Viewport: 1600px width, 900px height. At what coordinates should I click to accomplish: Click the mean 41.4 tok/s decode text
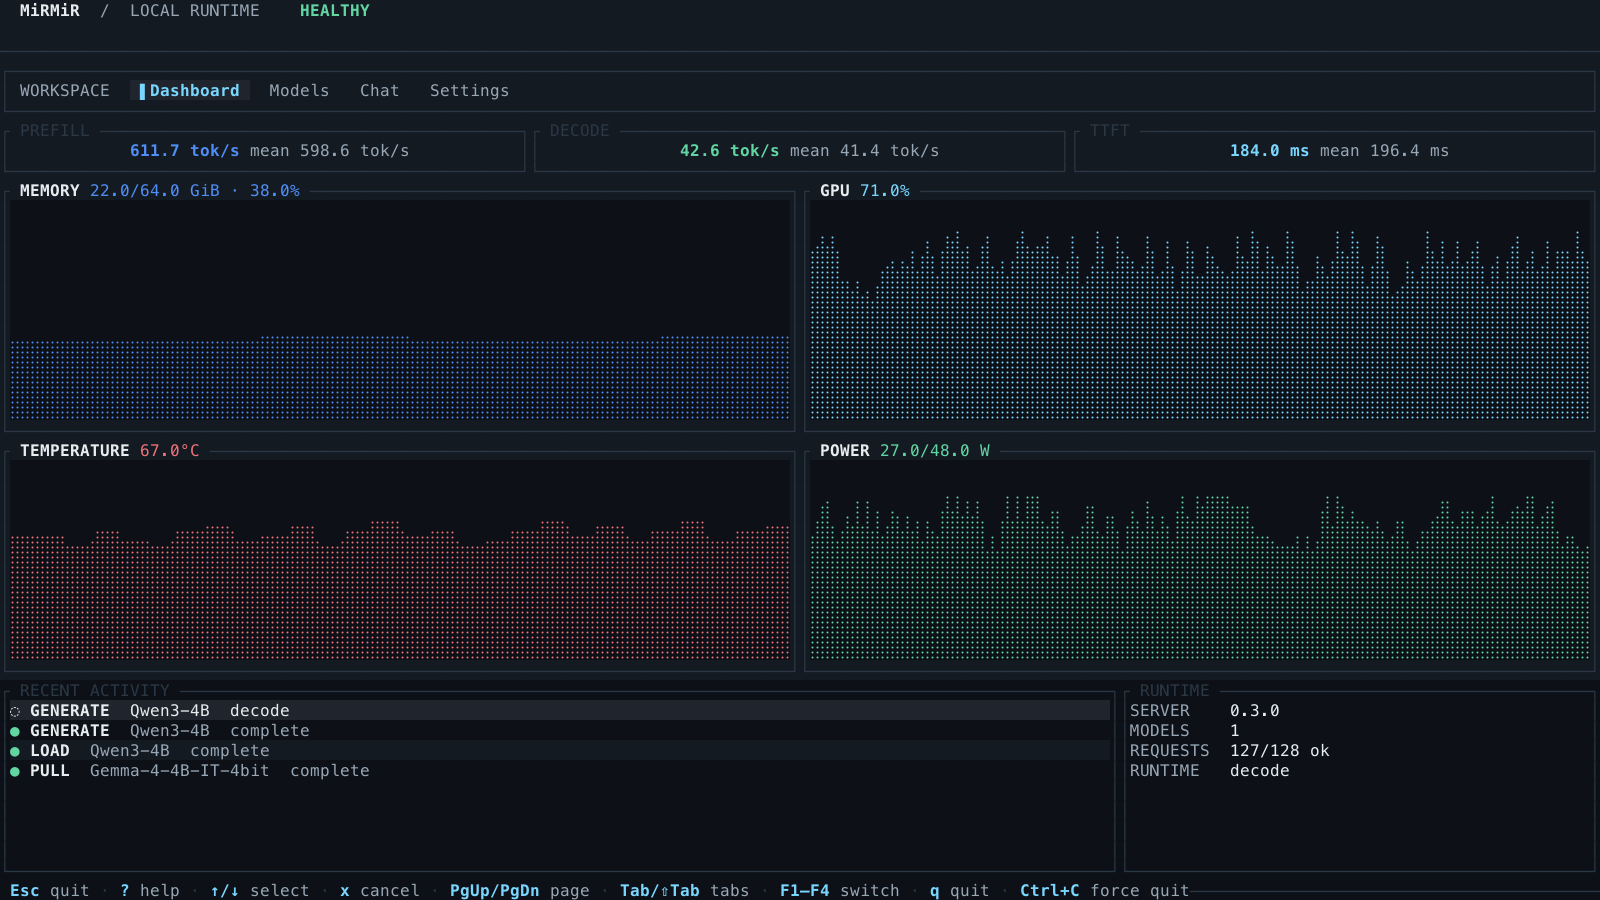[865, 151]
